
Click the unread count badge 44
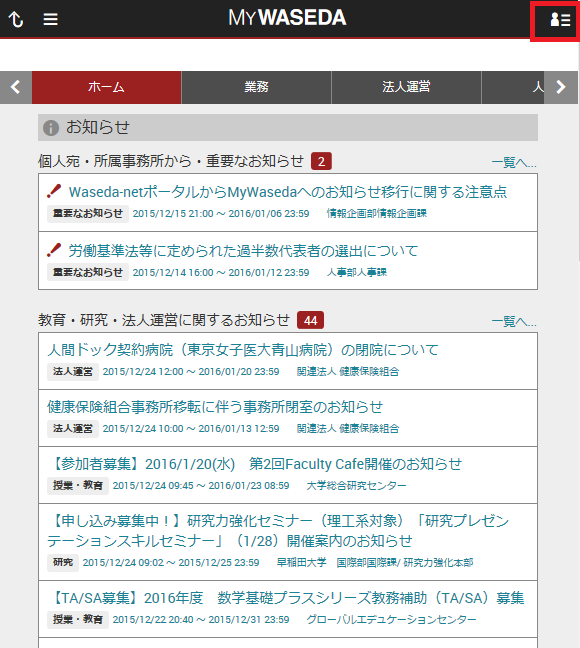coord(310,320)
